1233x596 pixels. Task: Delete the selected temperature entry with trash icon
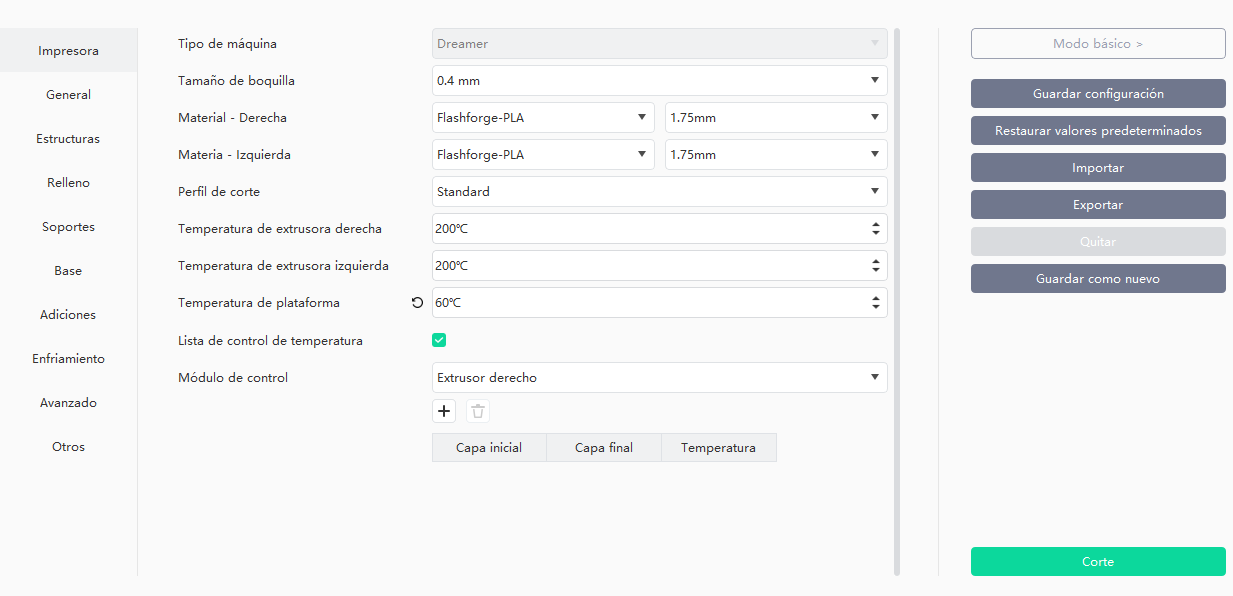477,411
